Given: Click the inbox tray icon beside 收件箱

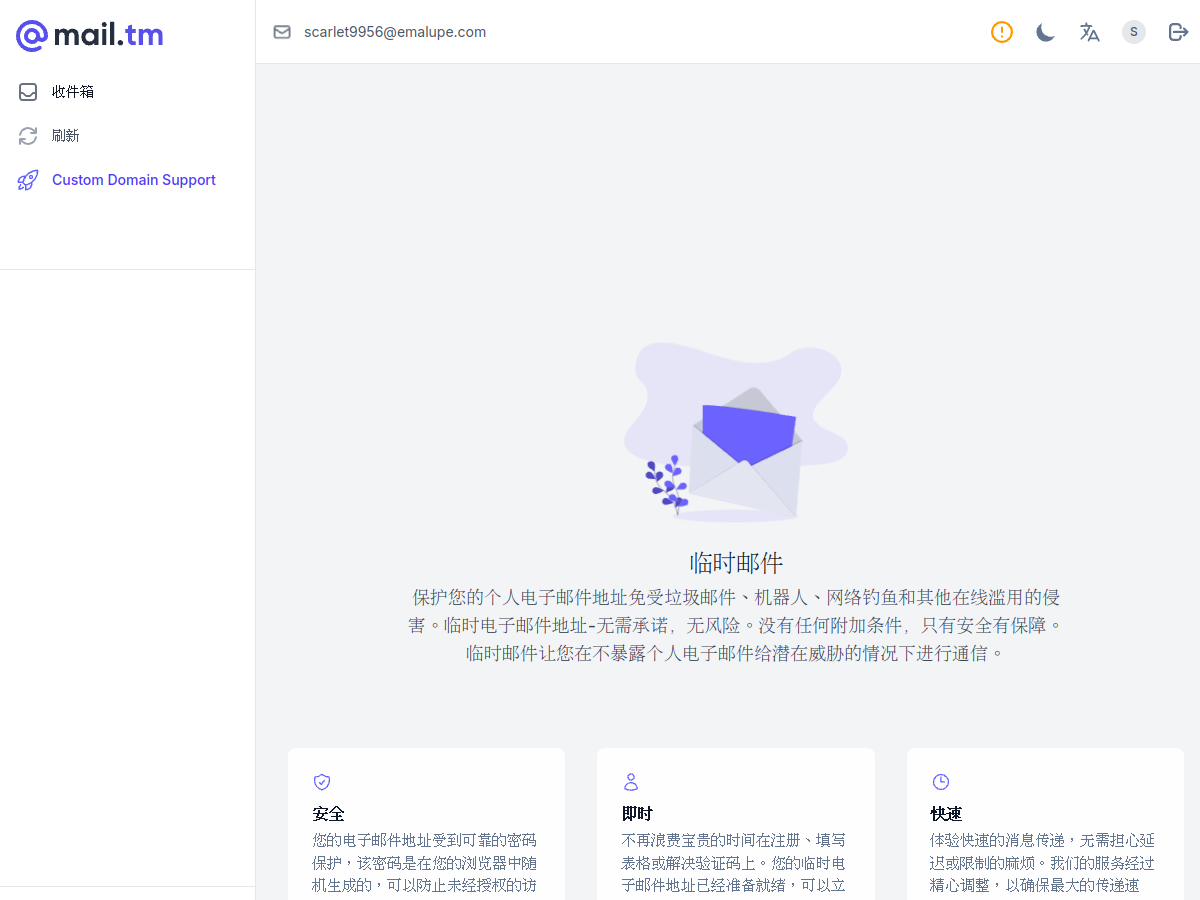Looking at the screenshot, I should [x=28, y=92].
